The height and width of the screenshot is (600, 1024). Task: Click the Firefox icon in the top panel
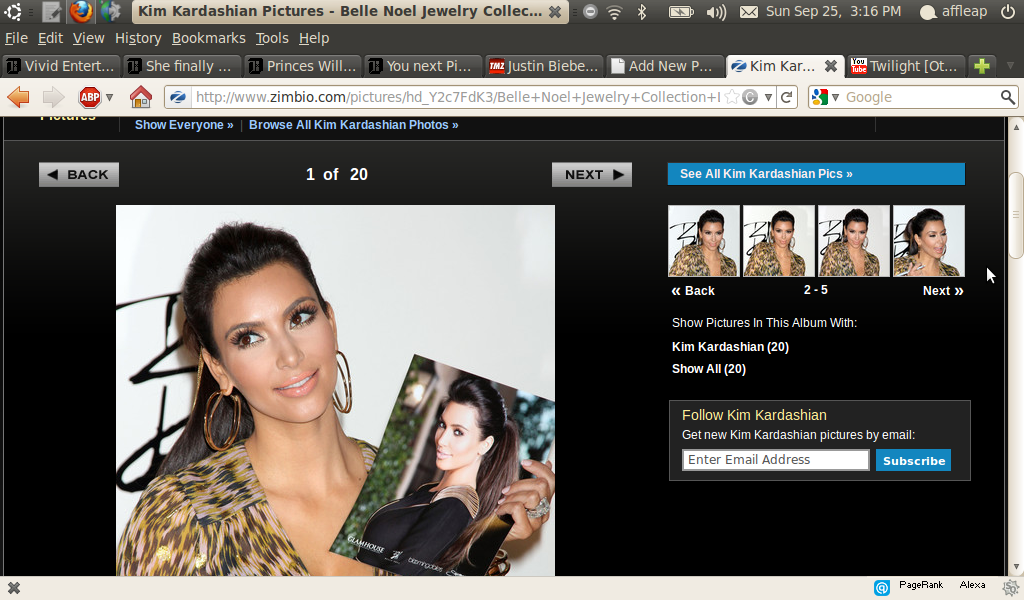[x=81, y=11]
